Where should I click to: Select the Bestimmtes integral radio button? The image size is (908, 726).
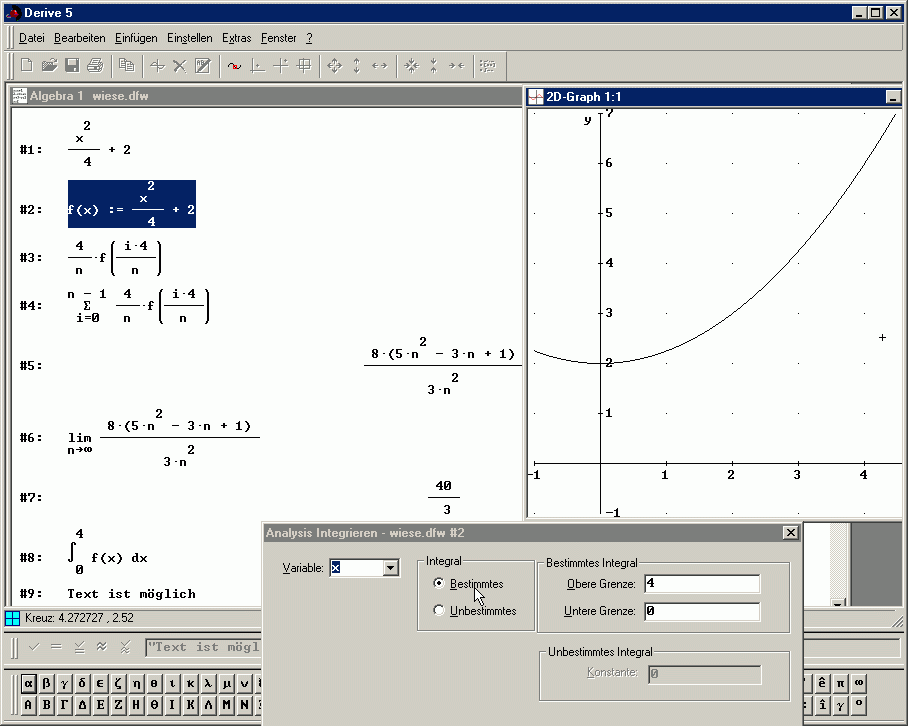439,583
